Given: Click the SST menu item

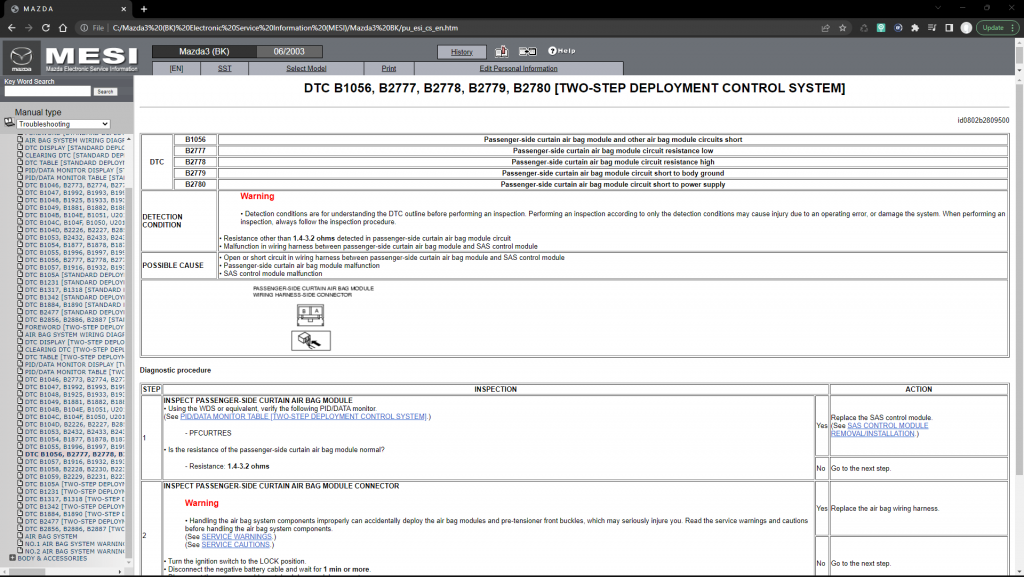Looking at the screenshot, I should 224,69.
